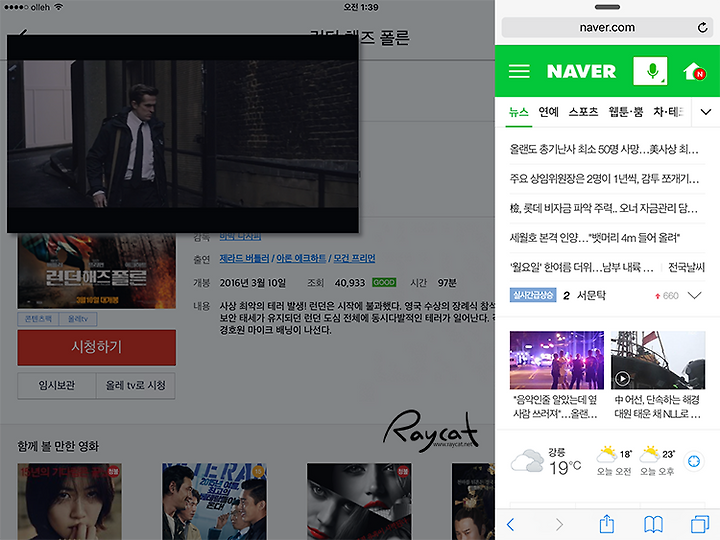Open headline 세월호 본격 인양

595,237
